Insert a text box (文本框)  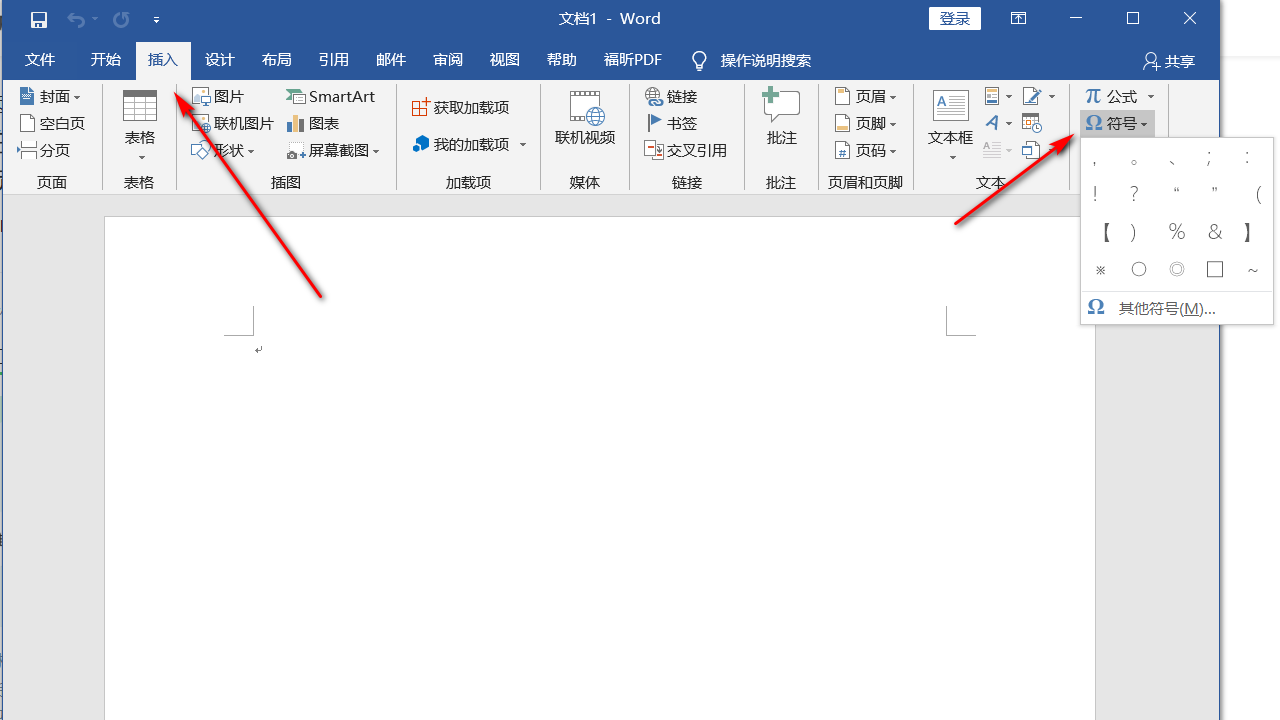(951, 125)
